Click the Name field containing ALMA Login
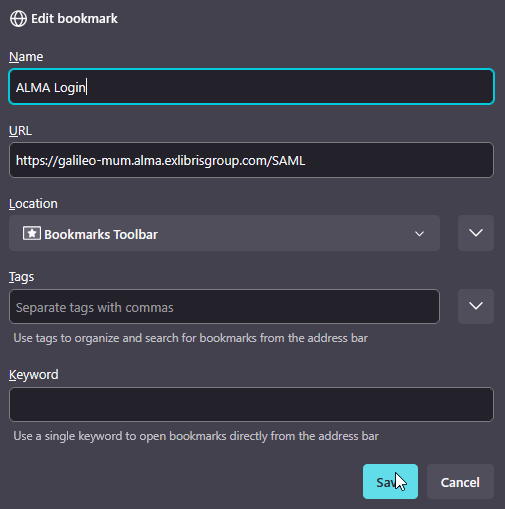The width and height of the screenshot is (505, 509). [251, 87]
